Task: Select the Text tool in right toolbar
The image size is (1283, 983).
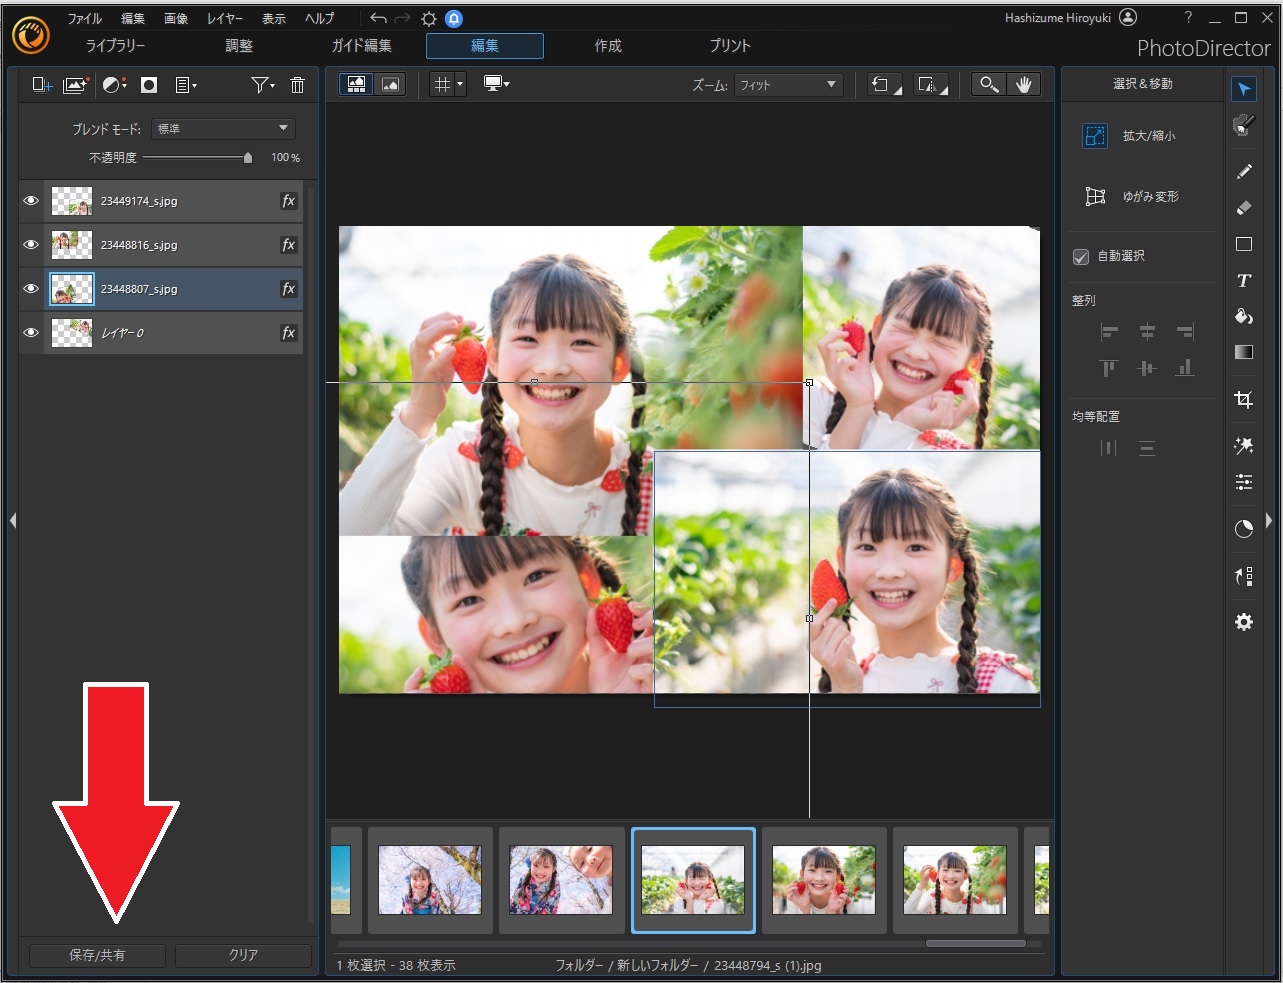Action: pyautogui.click(x=1243, y=281)
